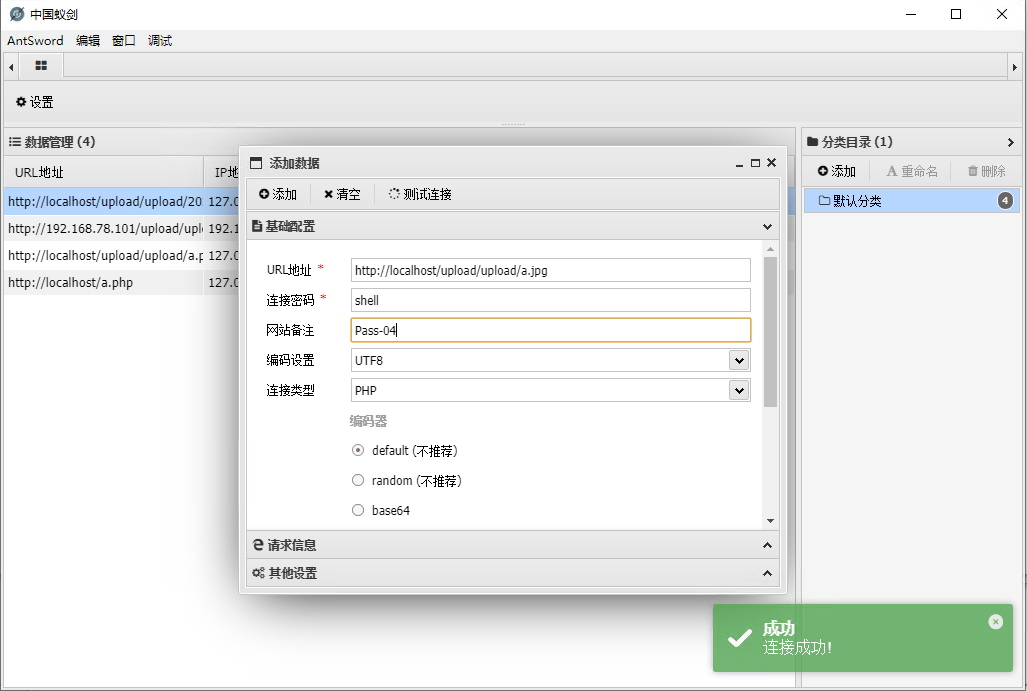The height and width of the screenshot is (691, 1027).
Task: Click the dialog scrollbar up arrow
Action: tap(770, 250)
